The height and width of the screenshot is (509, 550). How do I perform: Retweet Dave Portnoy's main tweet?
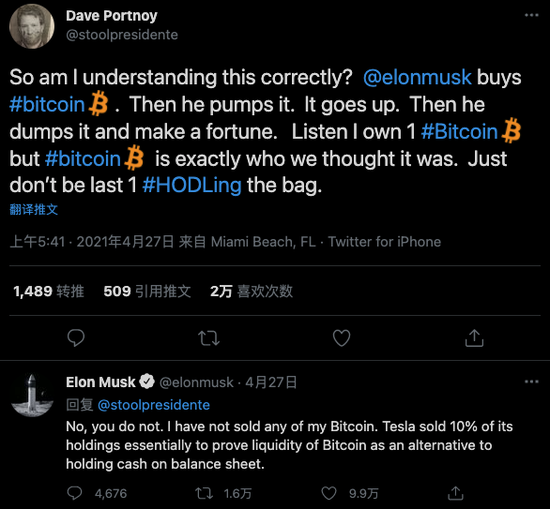point(209,339)
